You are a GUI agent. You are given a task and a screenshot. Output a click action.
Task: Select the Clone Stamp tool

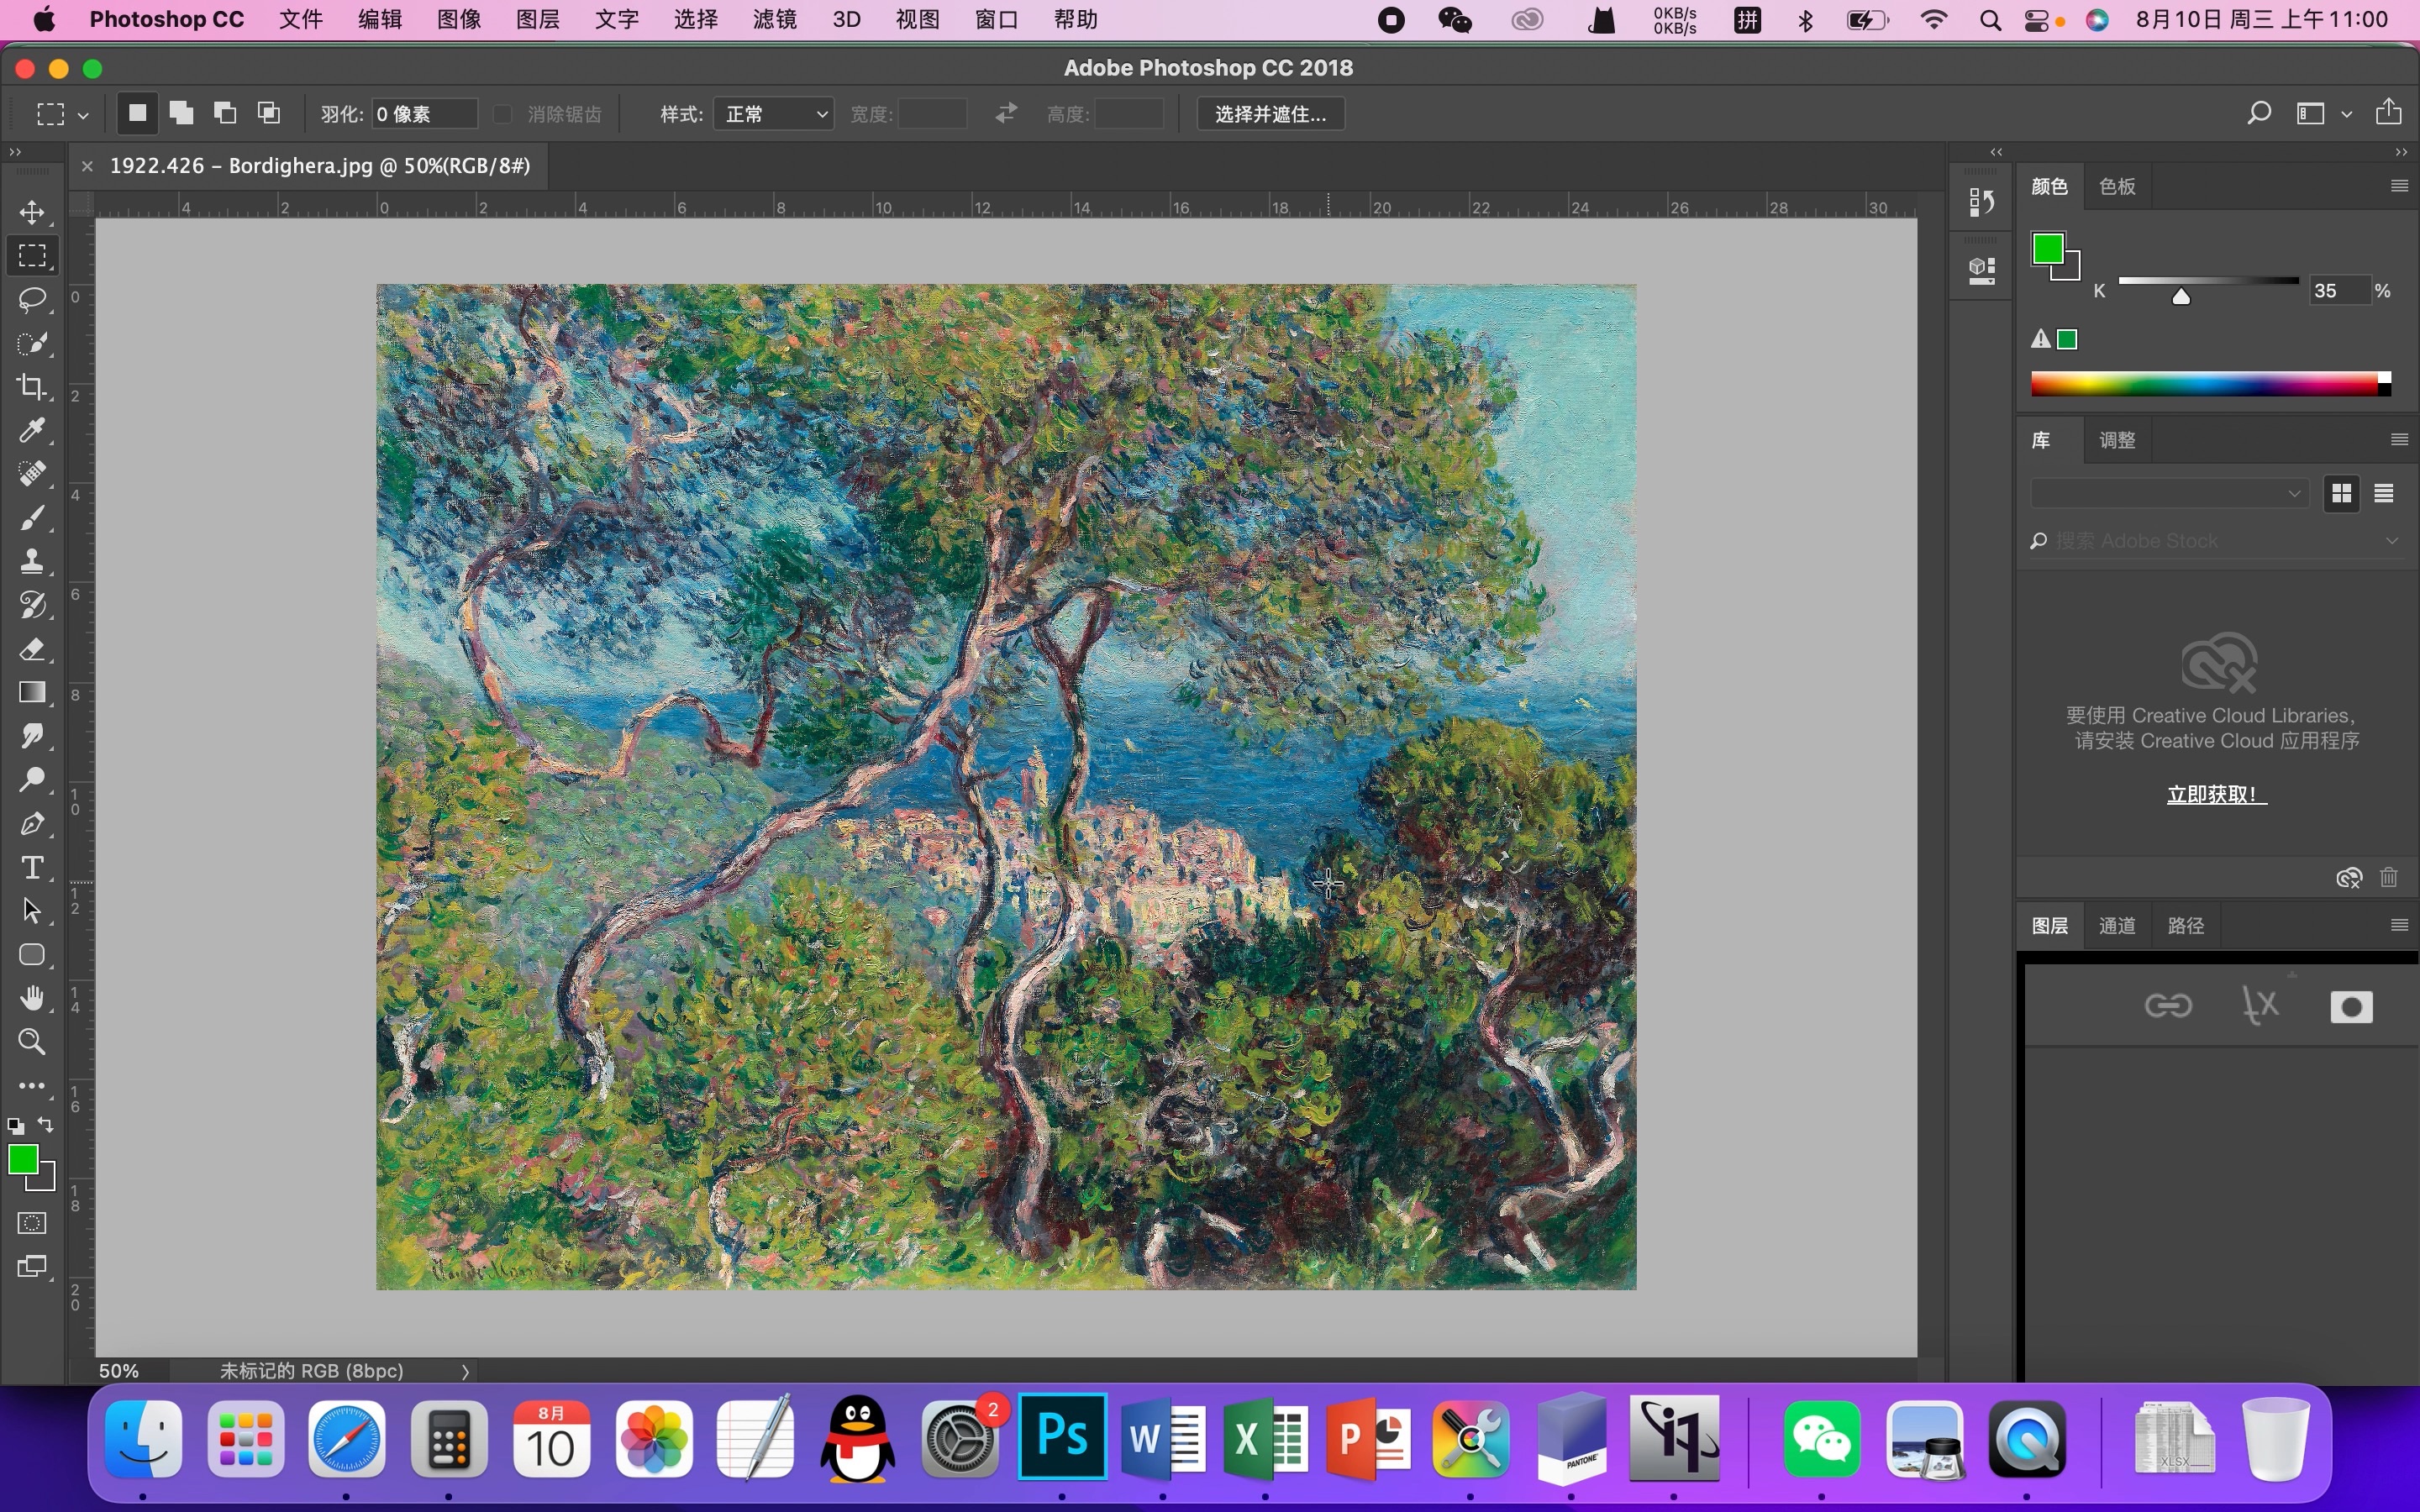point(32,561)
